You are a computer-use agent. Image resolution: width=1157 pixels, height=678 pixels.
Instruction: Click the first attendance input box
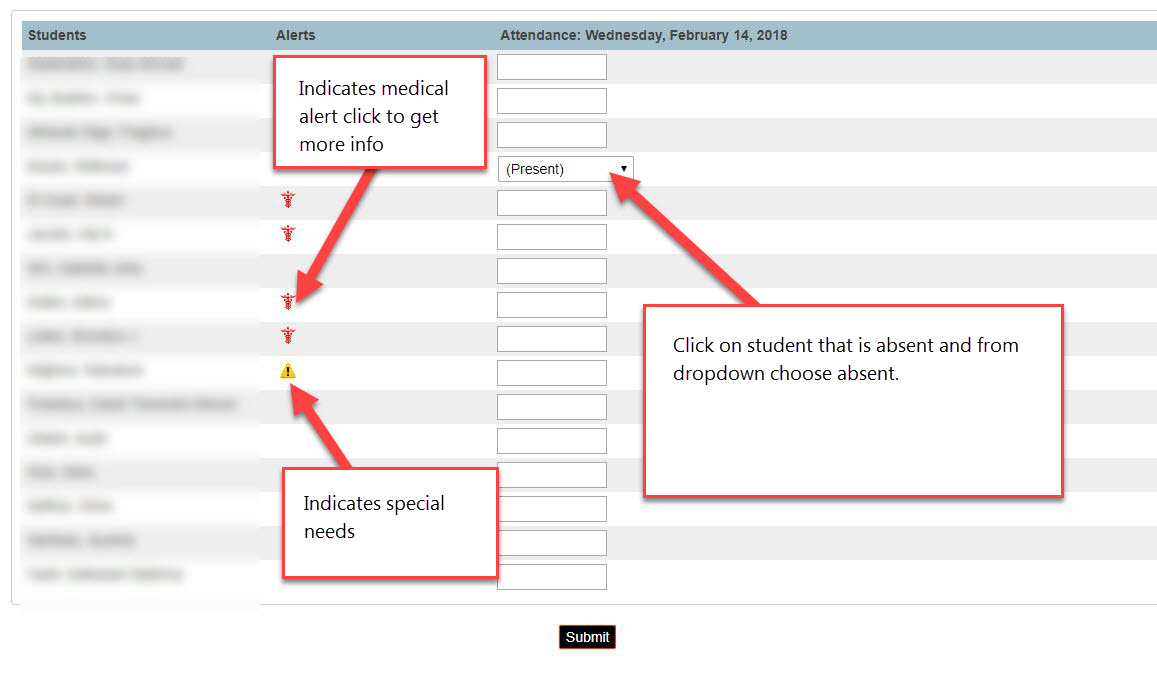tap(551, 66)
